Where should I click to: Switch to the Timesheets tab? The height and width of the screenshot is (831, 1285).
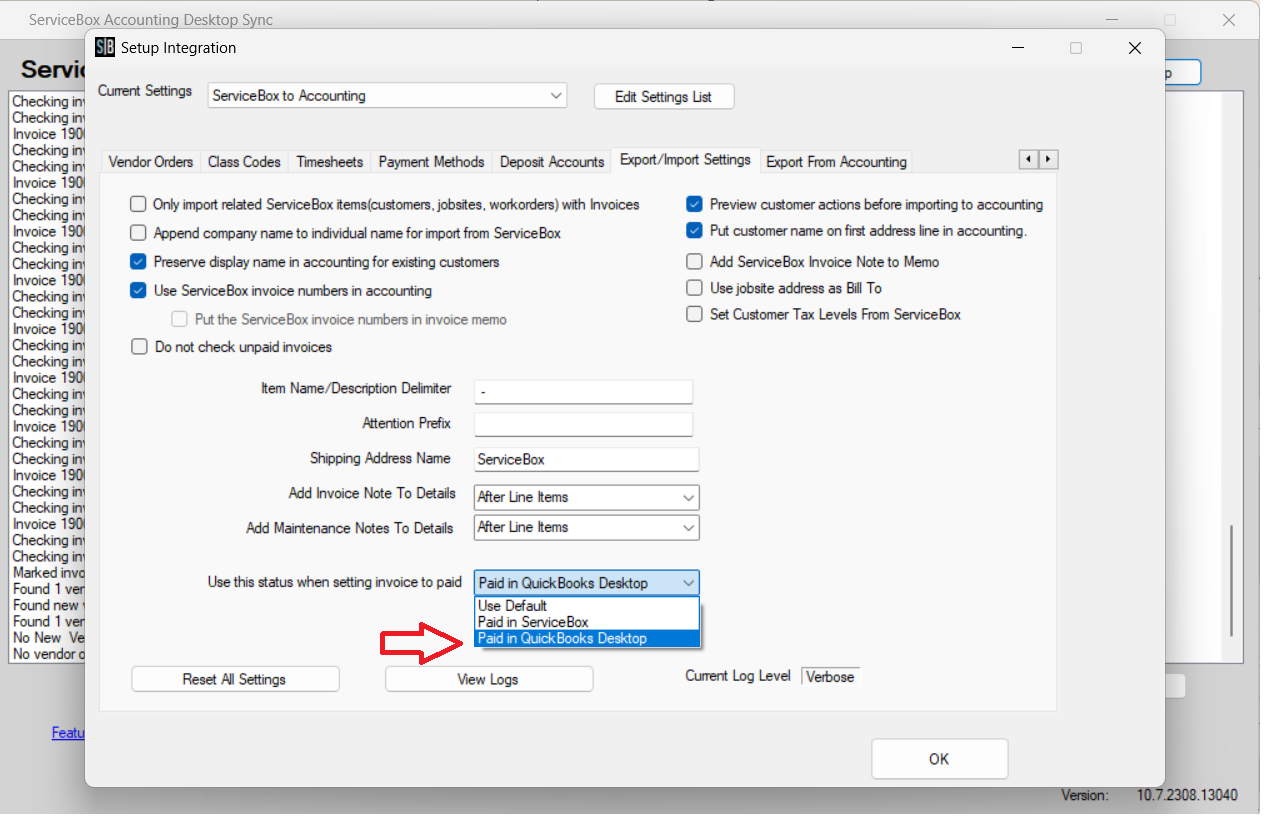coord(330,162)
